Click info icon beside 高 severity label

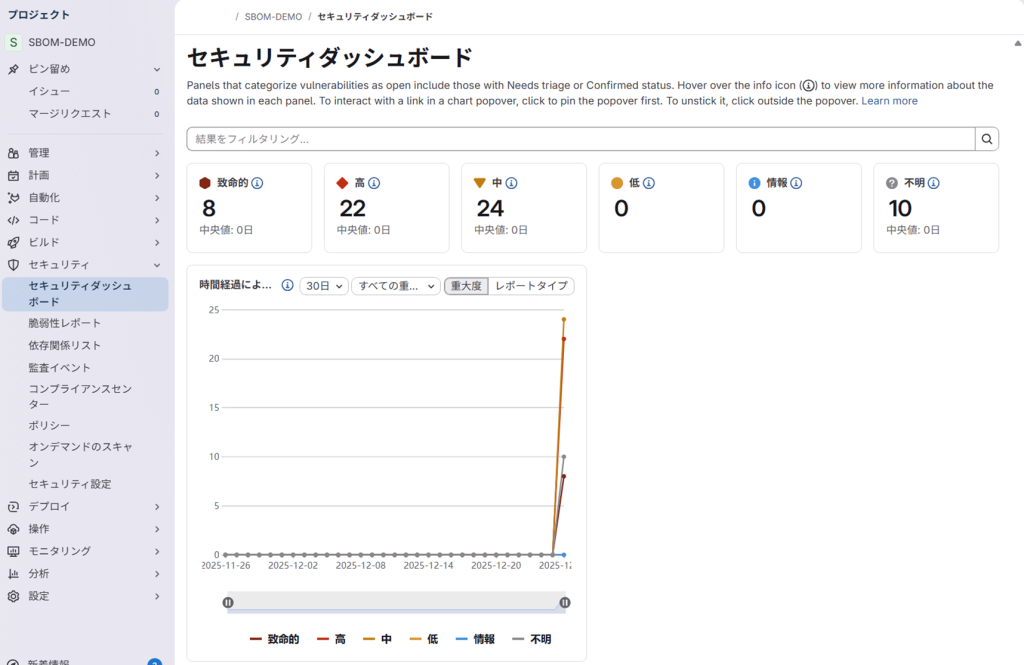click(x=374, y=183)
